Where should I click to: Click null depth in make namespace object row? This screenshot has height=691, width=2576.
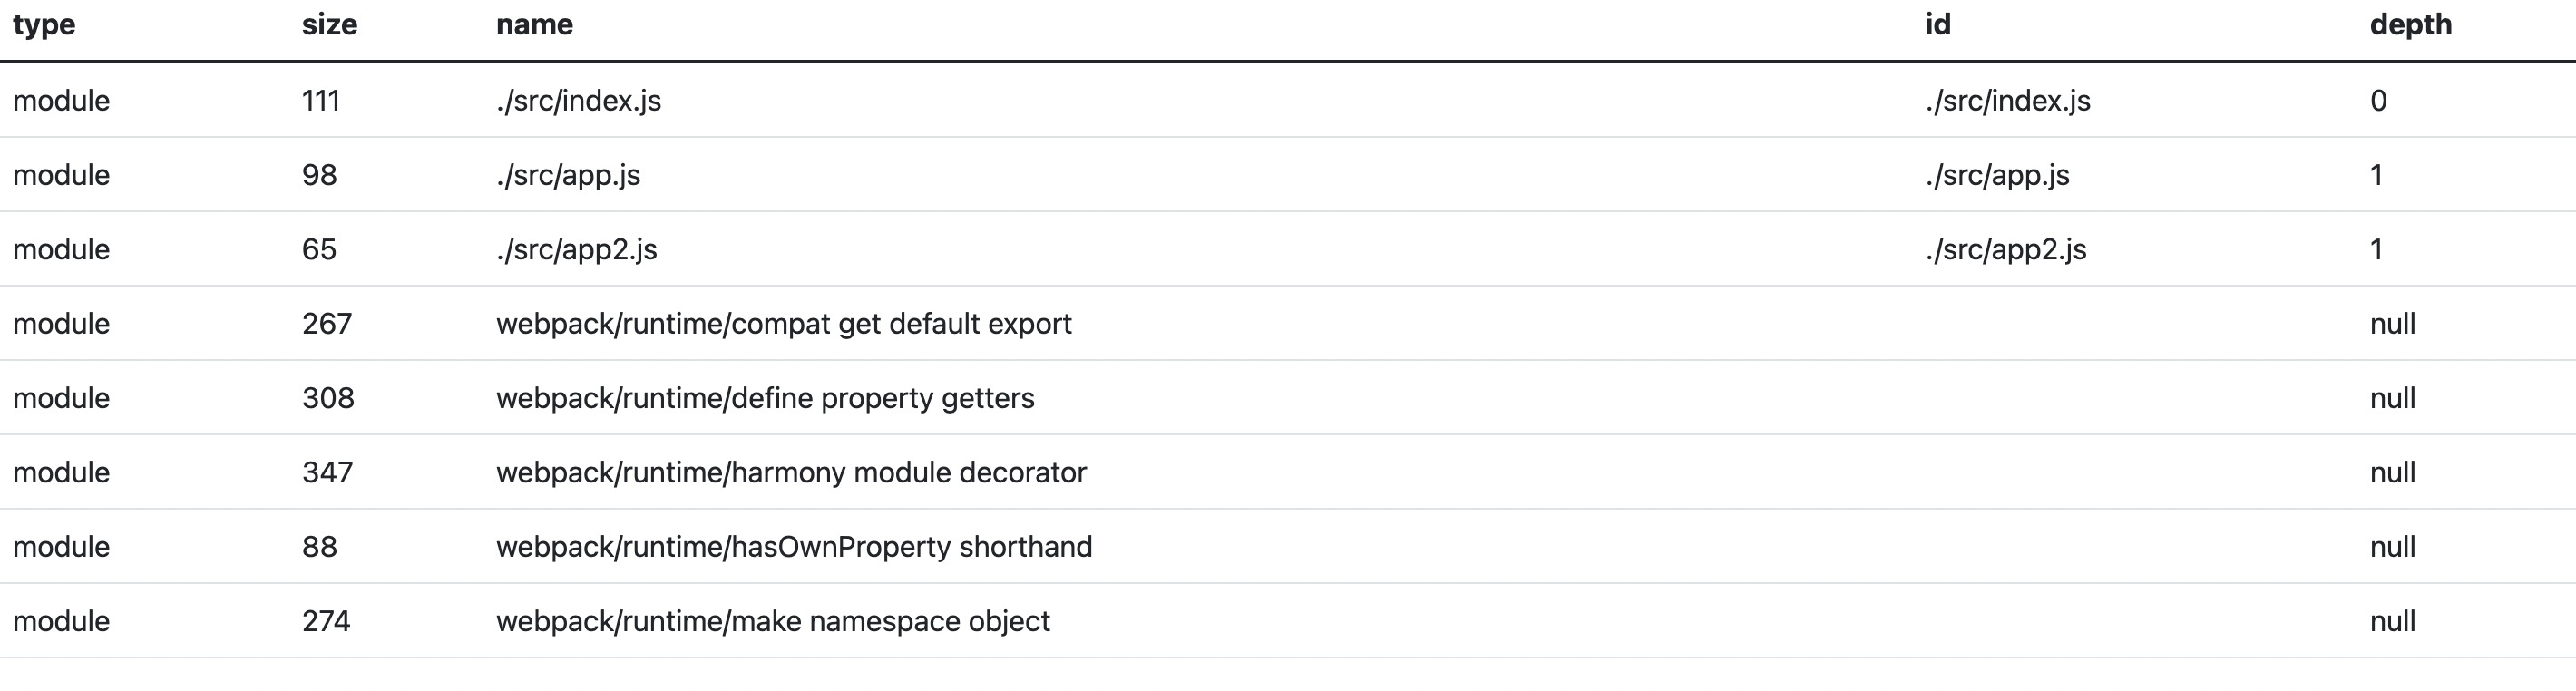click(x=2392, y=621)
